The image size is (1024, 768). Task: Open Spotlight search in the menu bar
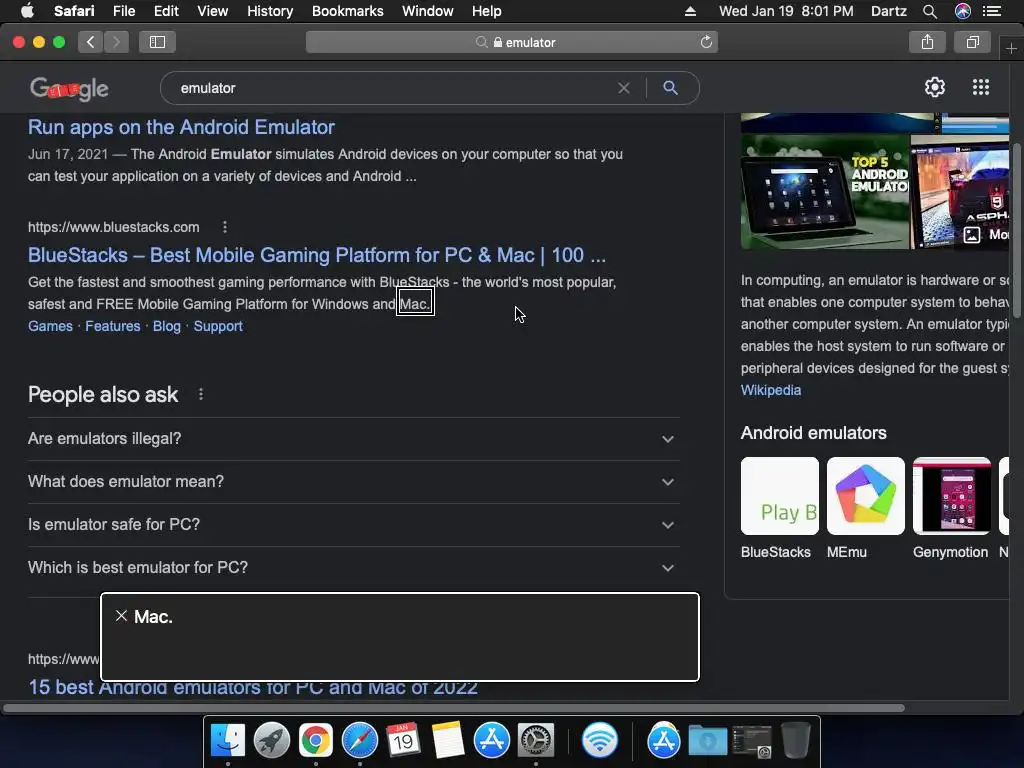(x=930, y=11)
